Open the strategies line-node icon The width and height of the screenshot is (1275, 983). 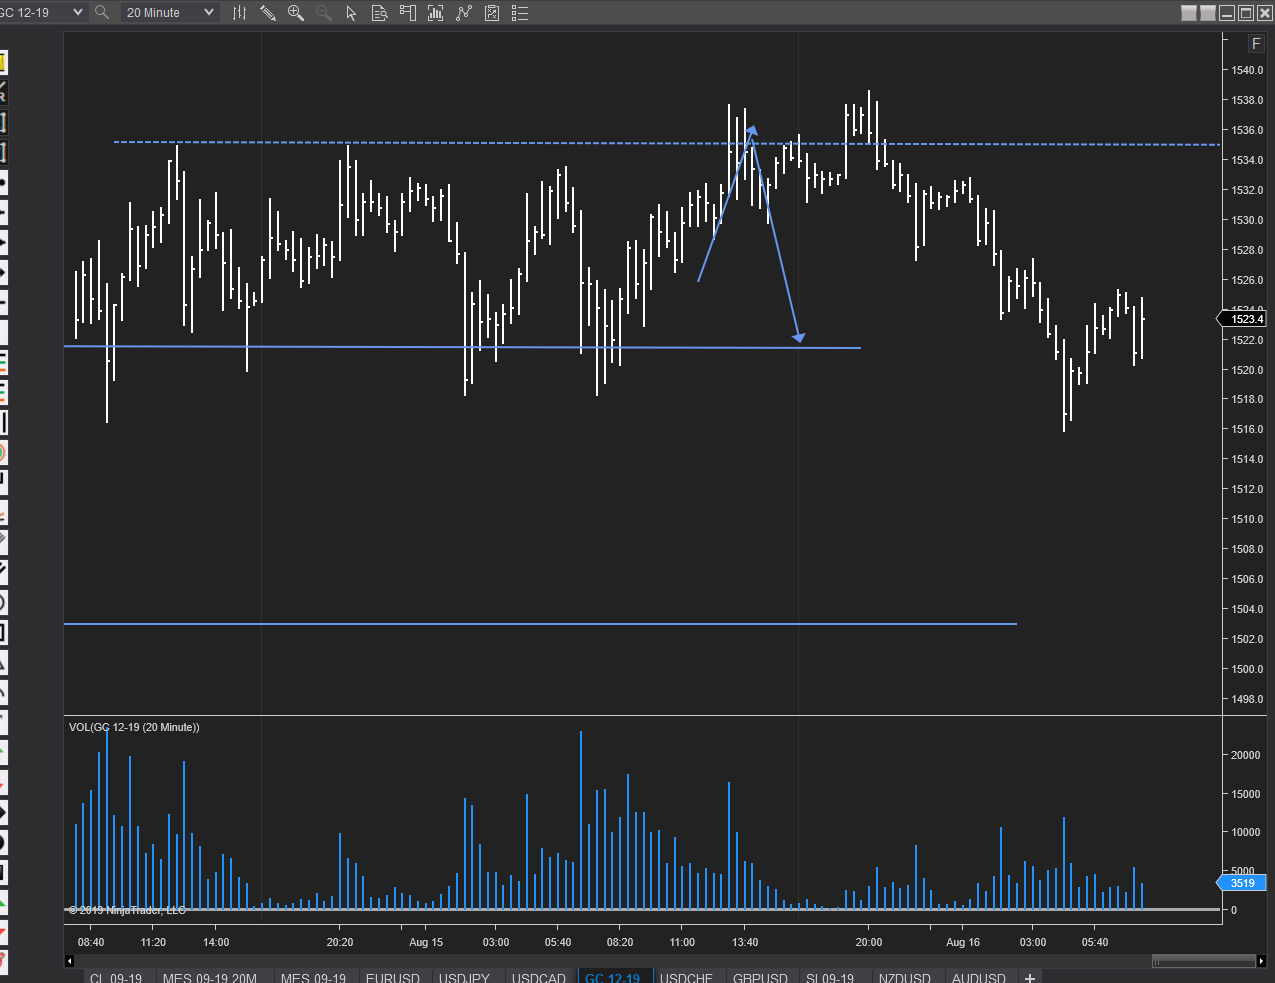pyautogui.click(x=463, y=13)
